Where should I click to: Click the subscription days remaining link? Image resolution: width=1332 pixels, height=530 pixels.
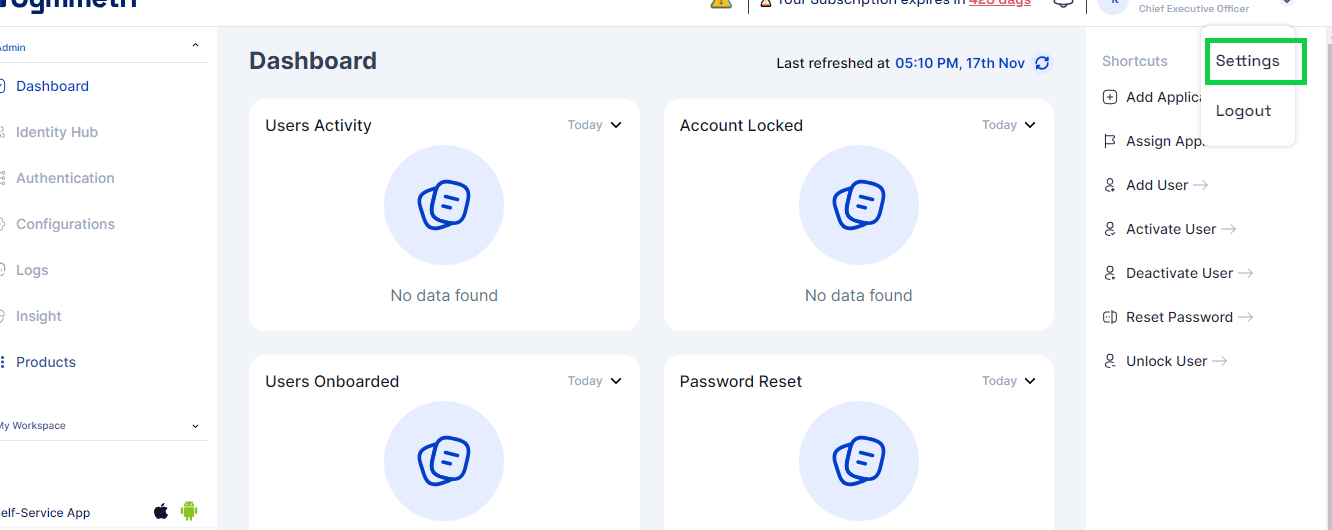(x=999, y=3)
